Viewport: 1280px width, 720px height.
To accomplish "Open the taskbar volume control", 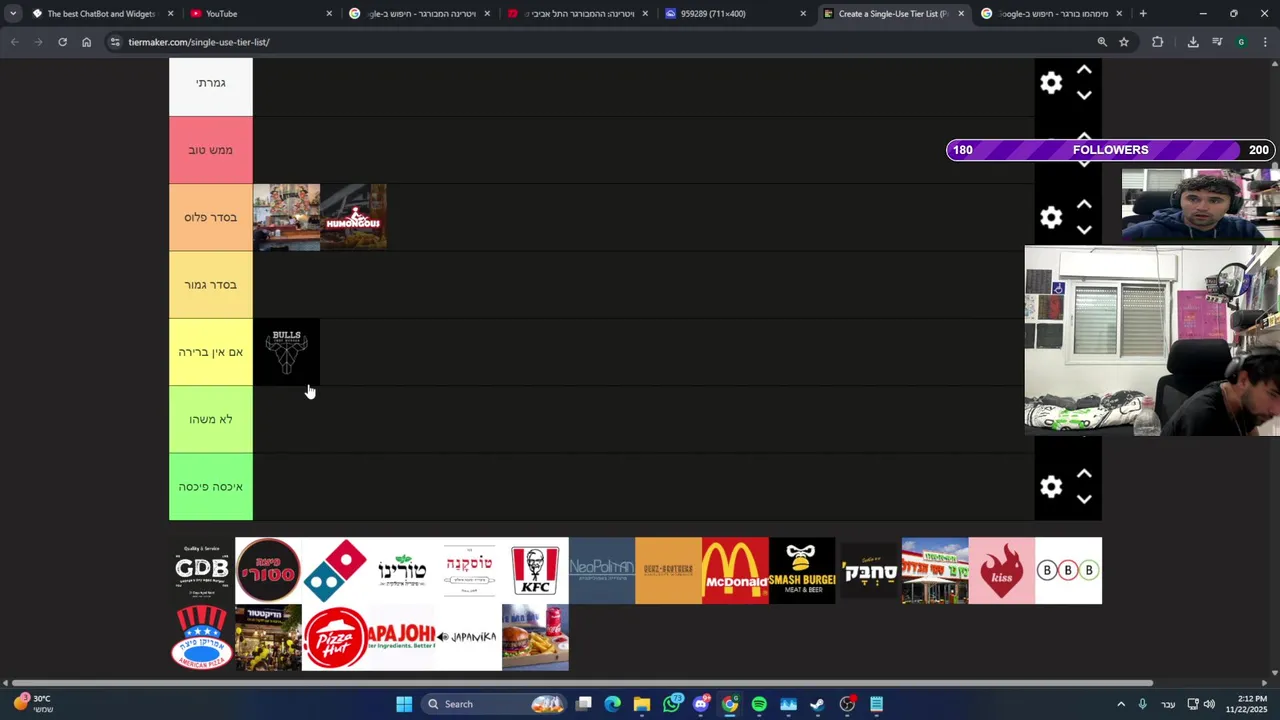I will (x=1209, y=704).
